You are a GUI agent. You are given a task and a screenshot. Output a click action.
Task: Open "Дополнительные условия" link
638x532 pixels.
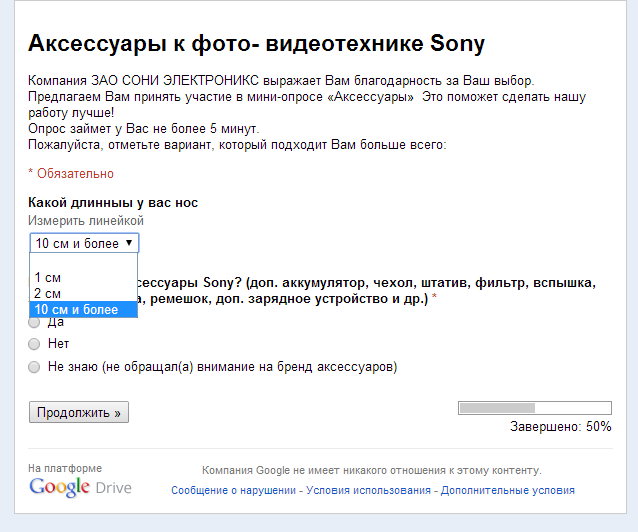(508, 490)
